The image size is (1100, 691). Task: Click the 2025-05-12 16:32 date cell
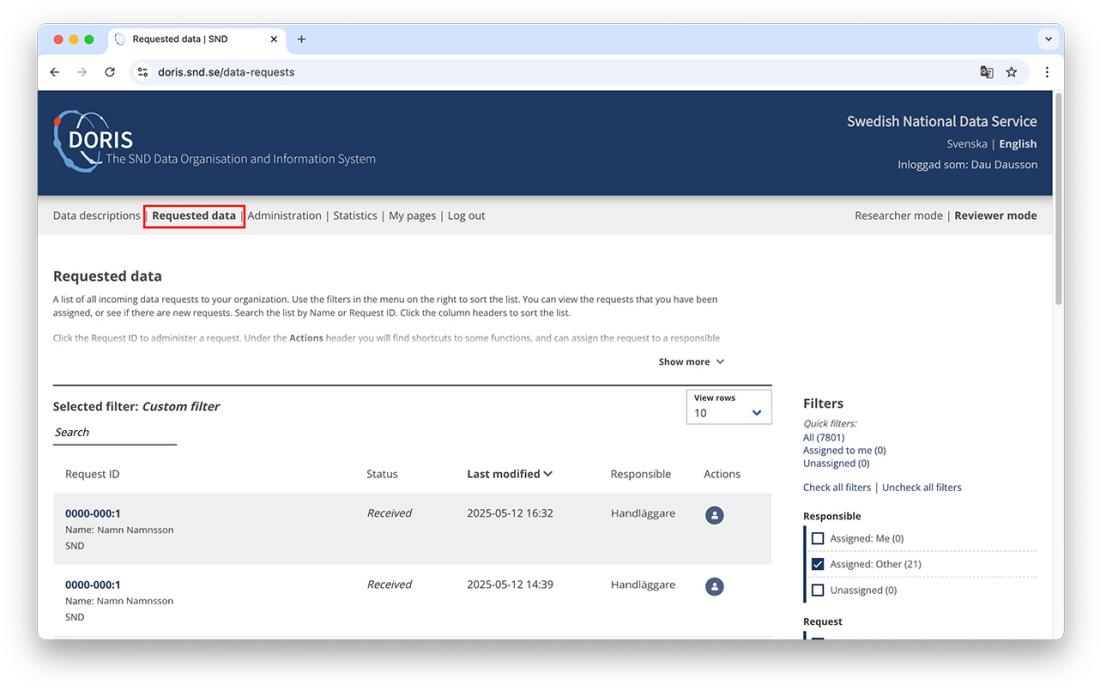[x=510, y=514]
